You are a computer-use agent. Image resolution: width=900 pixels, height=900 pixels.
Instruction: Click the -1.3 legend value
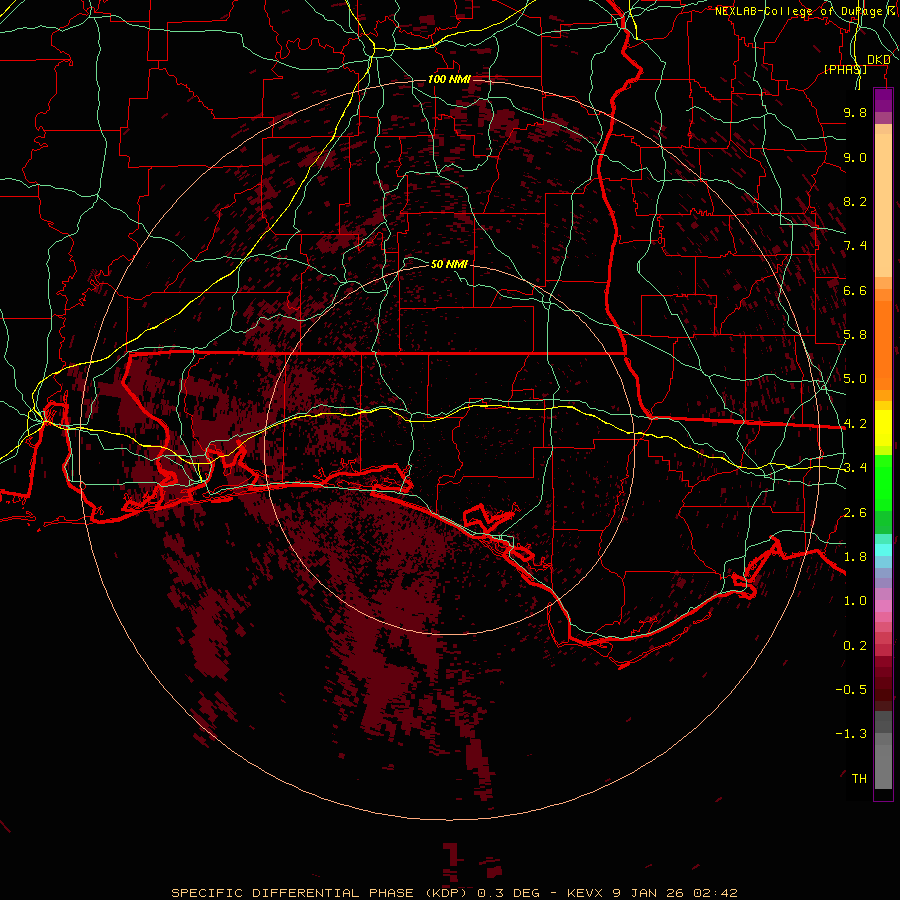click(851, 734)
